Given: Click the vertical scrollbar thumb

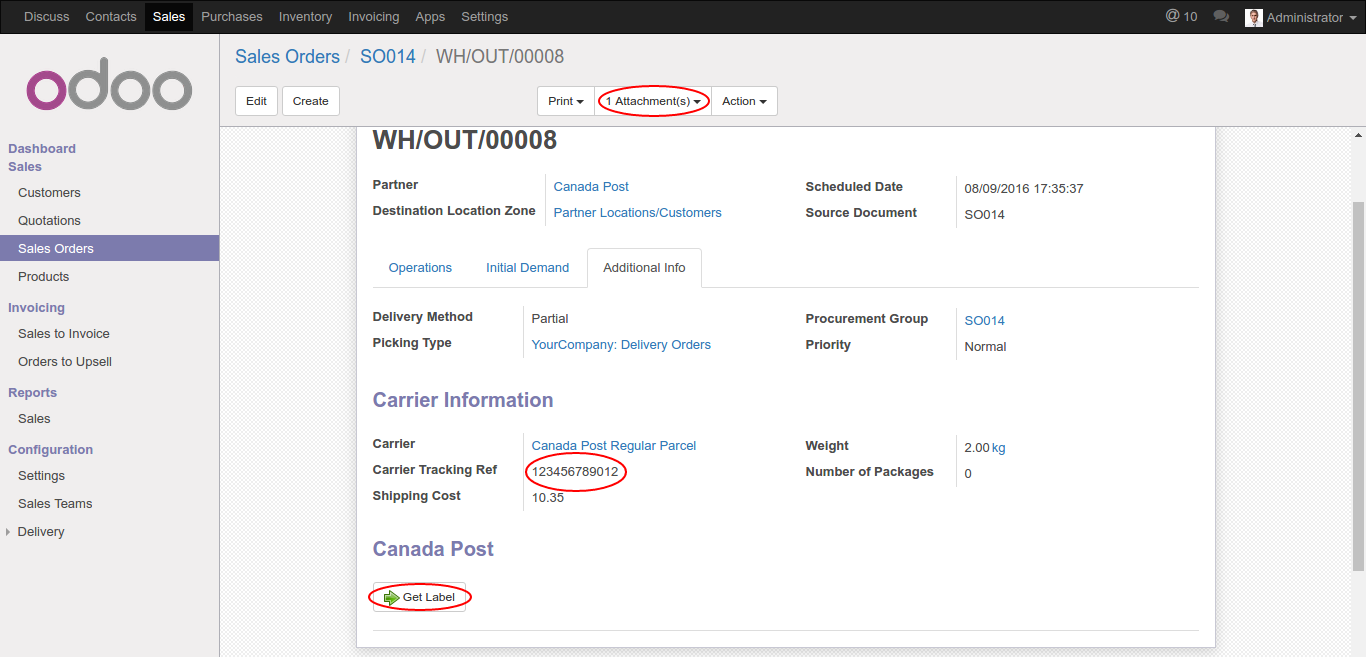Looking at the screenshot, I should click(x=1358, y=385).
